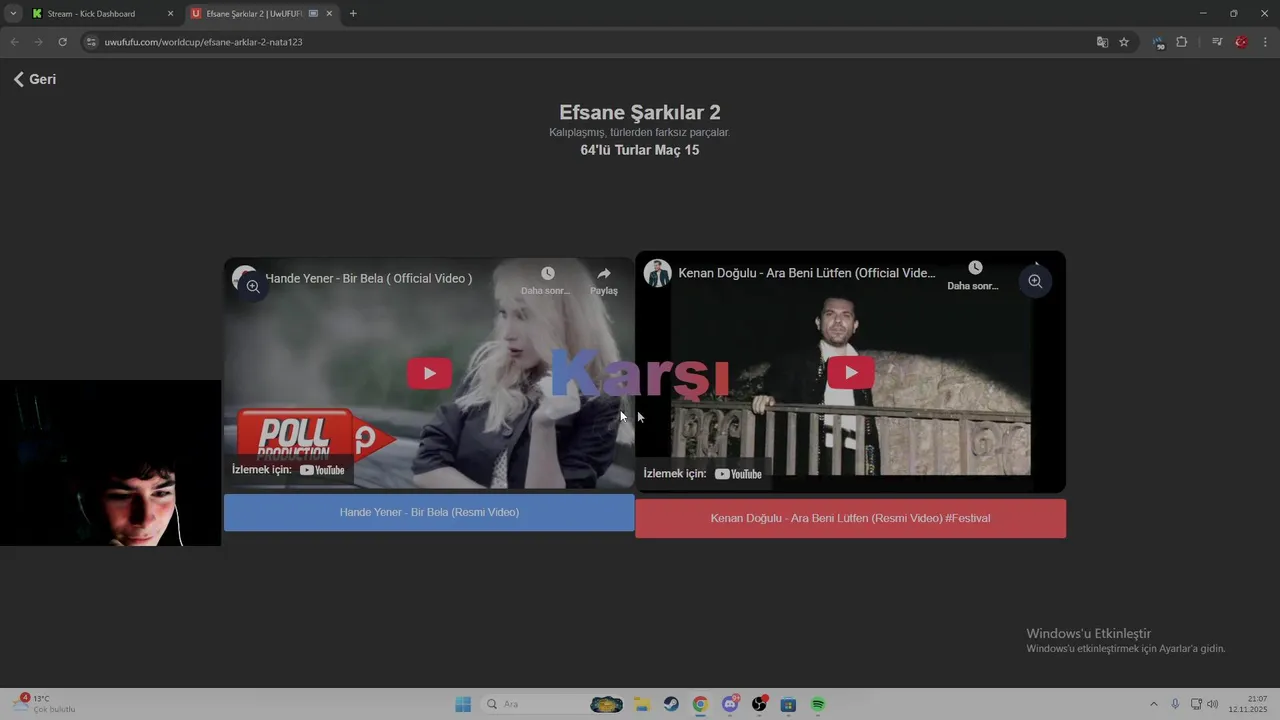Open the volume speaker tray icon
1280x720 pixels.
click(1213, 704)
